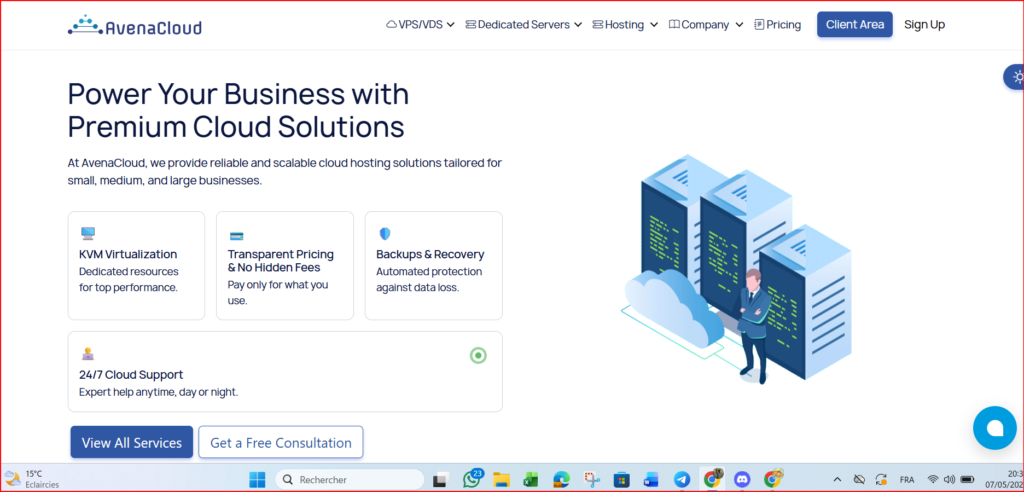Image resolution: width=1024 pixels, height=492 pixels.
Task: Click 'Automated protection against data loss' text
Action: pos(429,279)
